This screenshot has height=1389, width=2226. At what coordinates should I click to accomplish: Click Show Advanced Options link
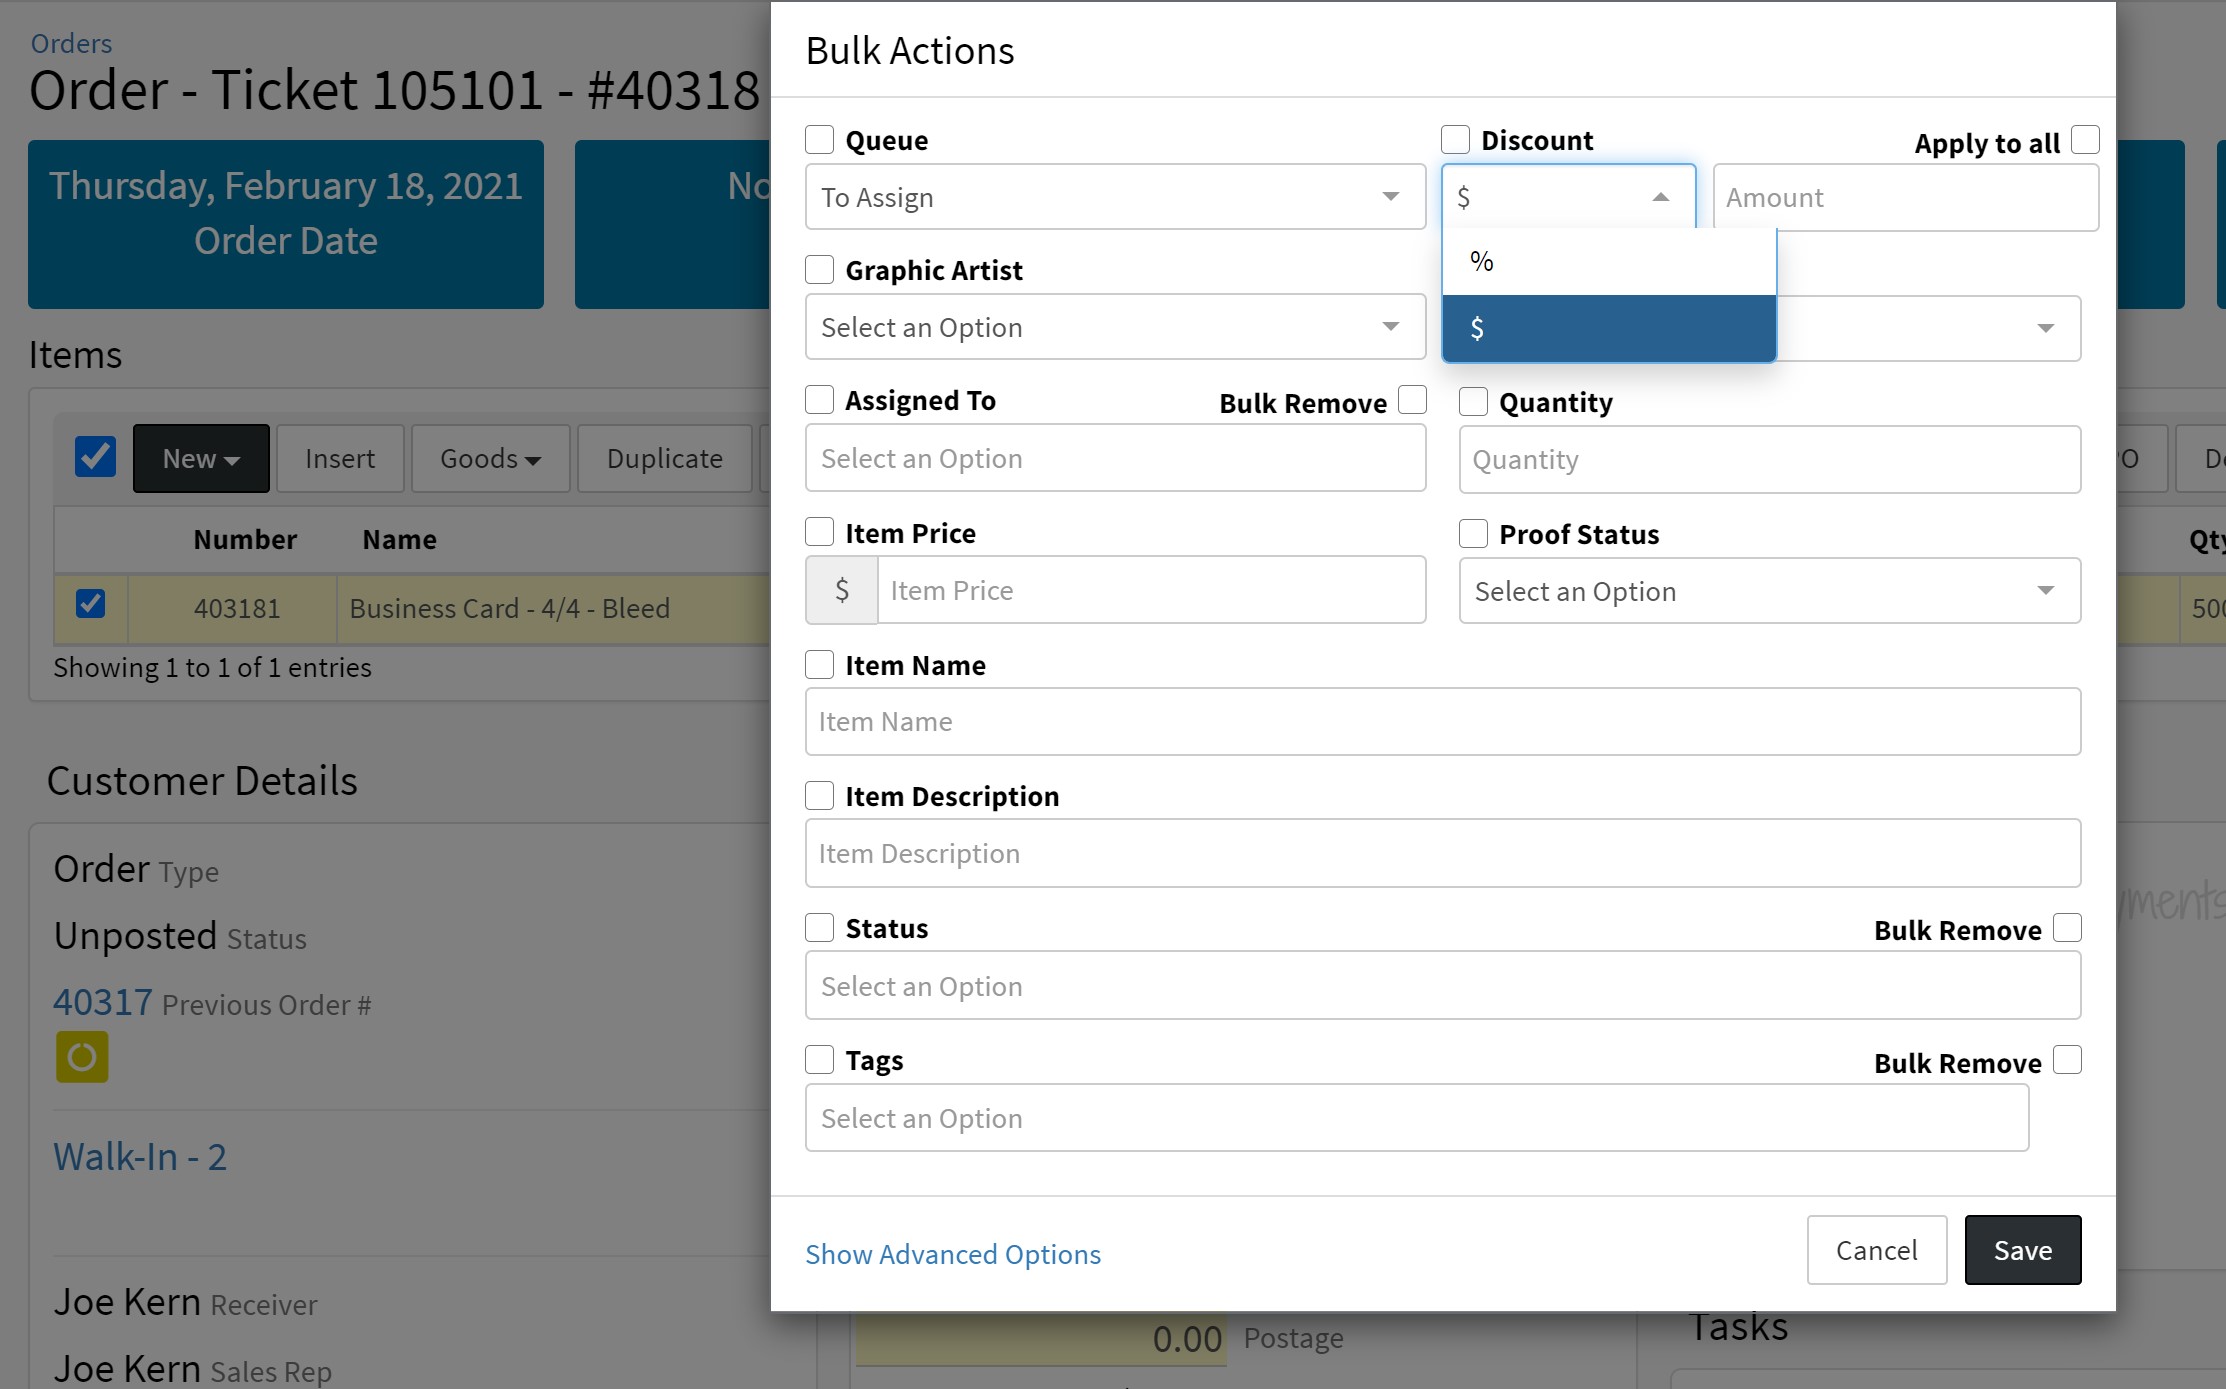click(952, 1254)
